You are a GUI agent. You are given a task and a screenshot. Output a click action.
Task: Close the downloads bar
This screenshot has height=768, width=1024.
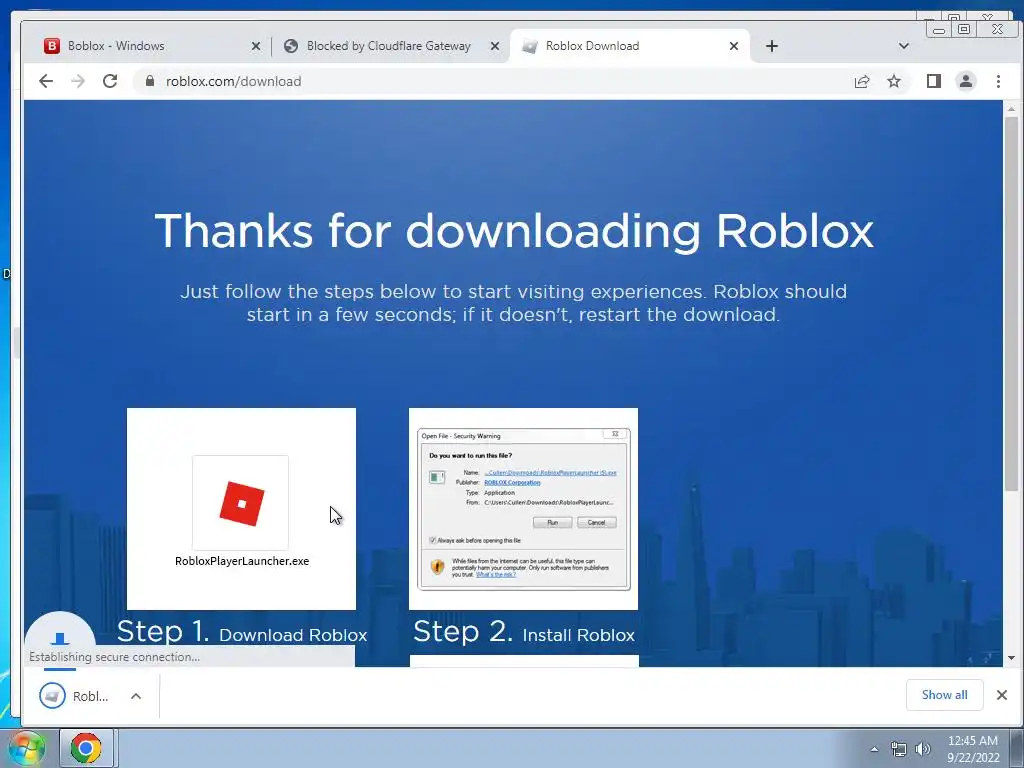tap(1002, 695)
